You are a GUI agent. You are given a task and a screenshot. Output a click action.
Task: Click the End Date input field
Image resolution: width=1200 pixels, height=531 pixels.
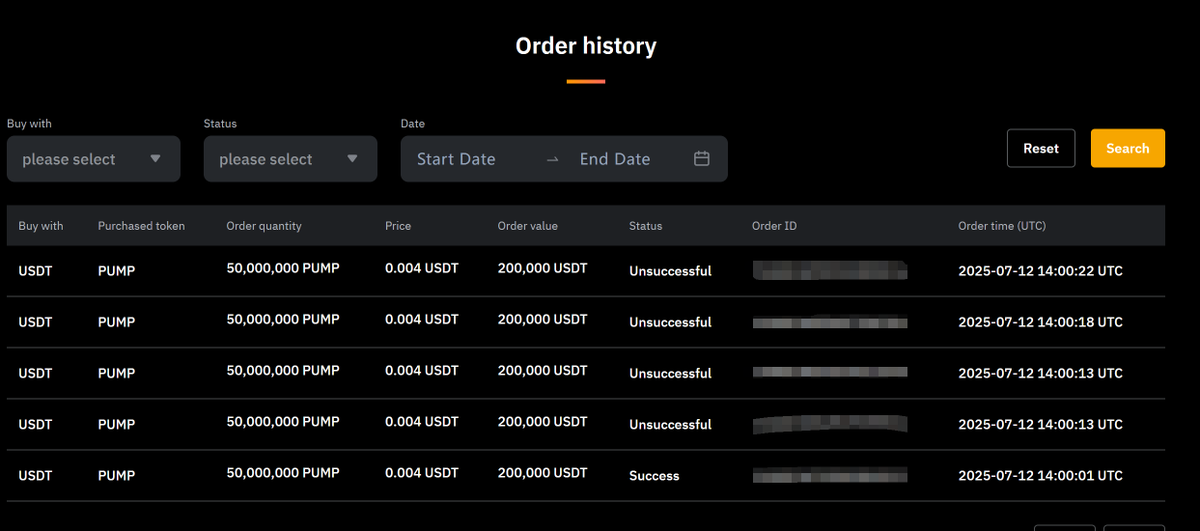point(615,159)
